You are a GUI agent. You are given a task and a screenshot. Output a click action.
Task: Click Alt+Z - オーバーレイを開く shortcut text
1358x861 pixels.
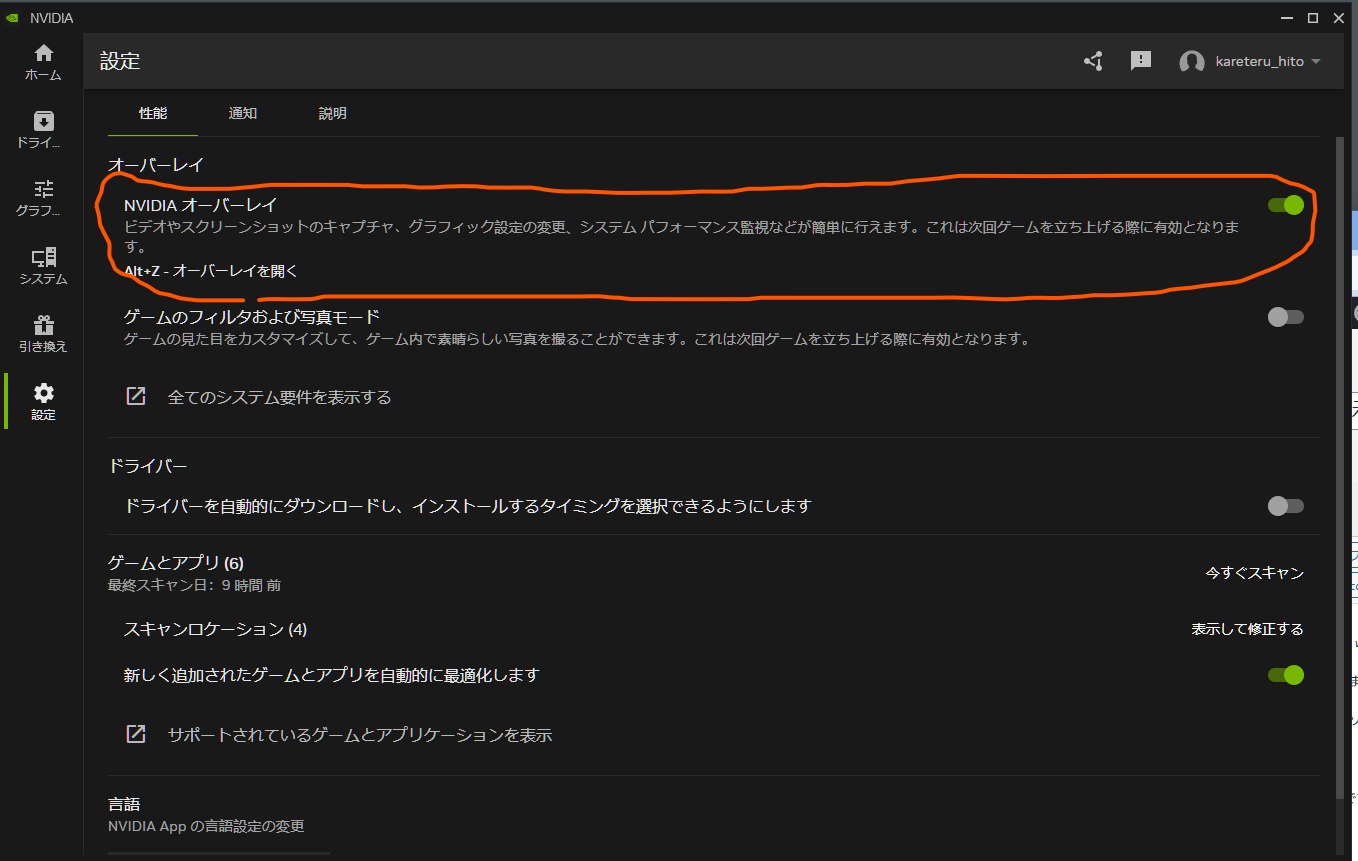211,271
